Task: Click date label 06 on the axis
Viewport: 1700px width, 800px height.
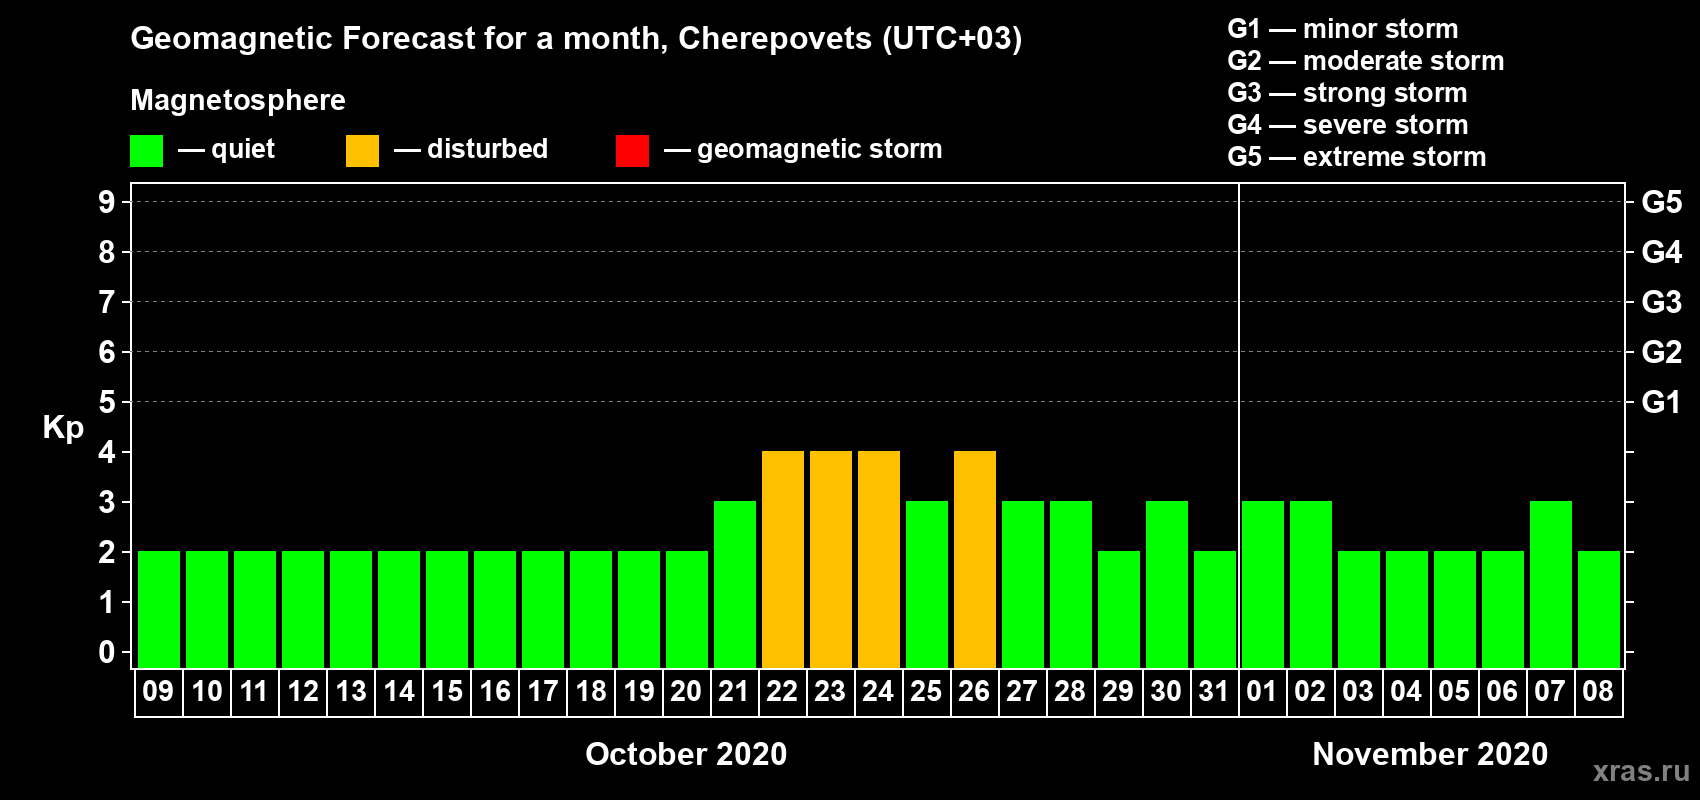Action: [x=1502, y=692]
